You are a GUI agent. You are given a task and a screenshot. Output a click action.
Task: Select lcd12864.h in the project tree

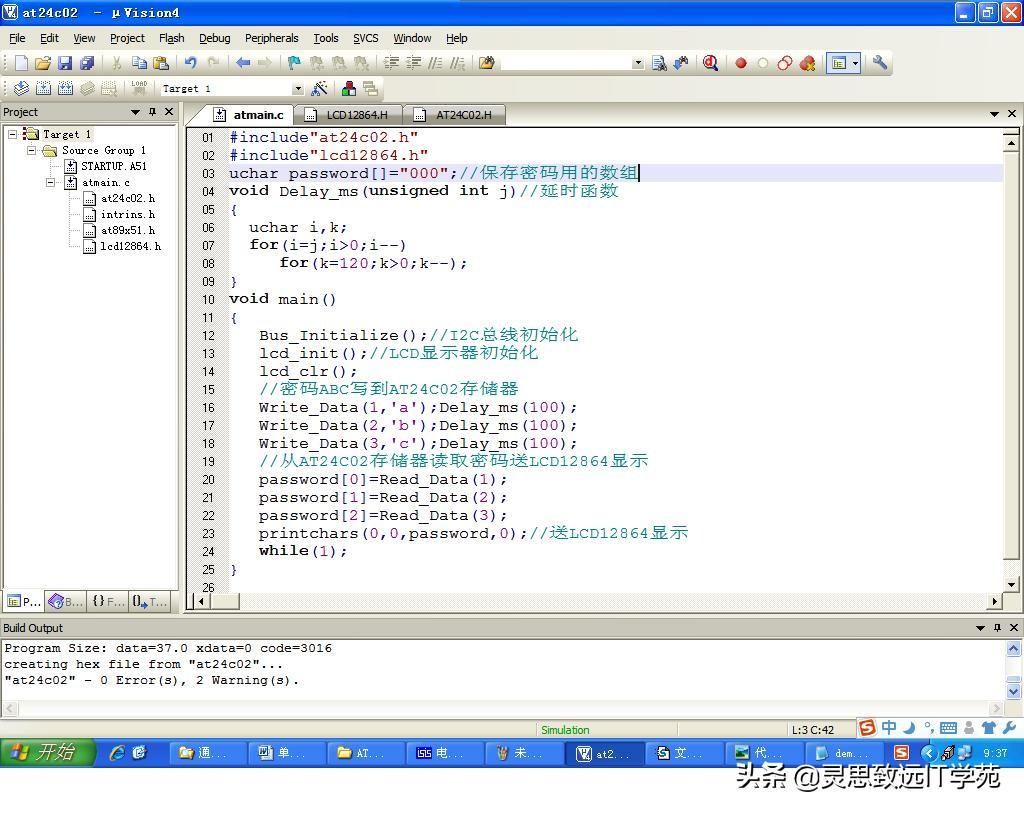point(129,246)
